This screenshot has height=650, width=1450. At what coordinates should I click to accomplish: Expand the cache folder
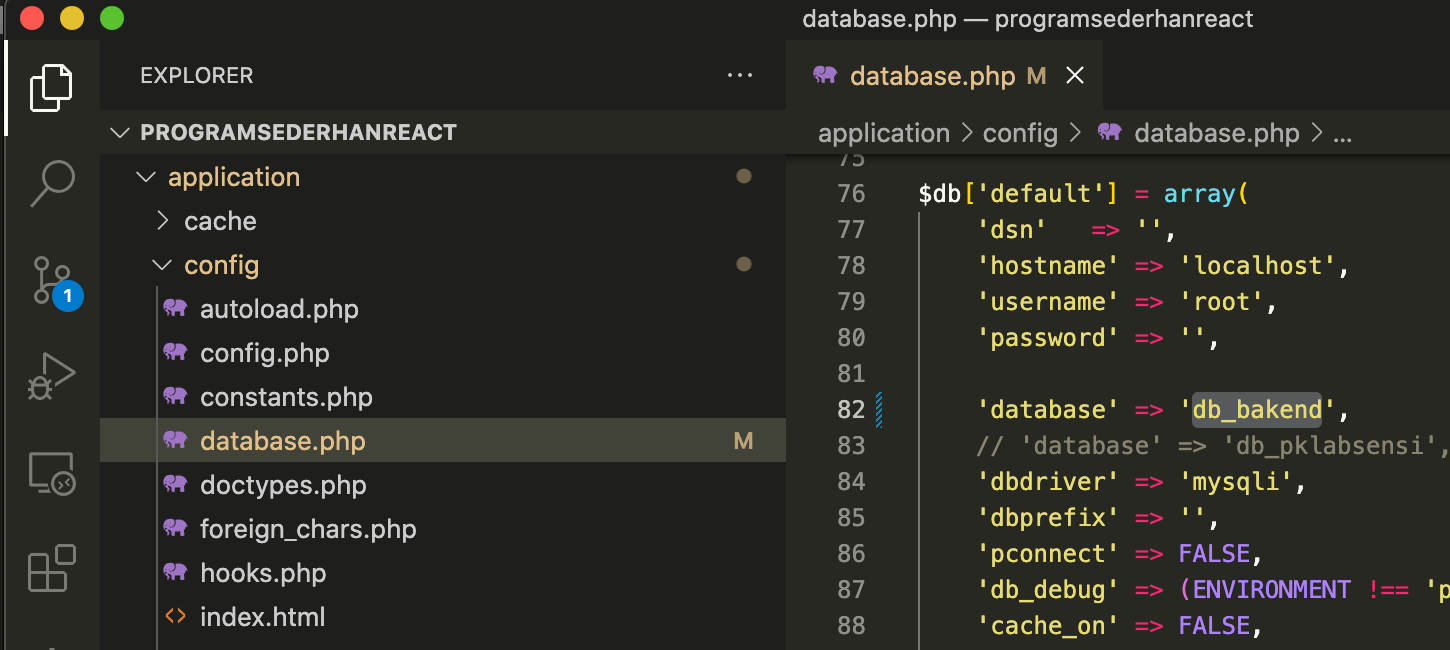point(220,221)
